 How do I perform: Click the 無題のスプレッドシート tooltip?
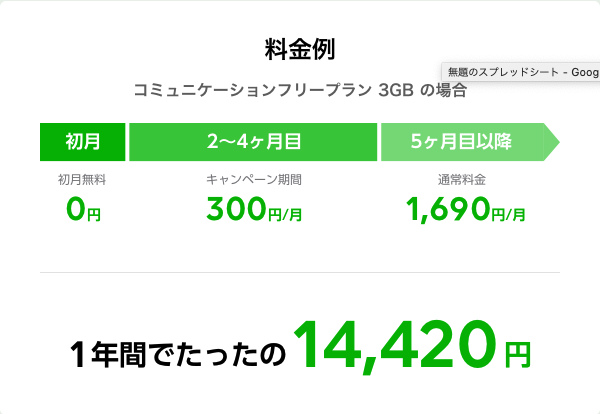(x=521, y=72)
